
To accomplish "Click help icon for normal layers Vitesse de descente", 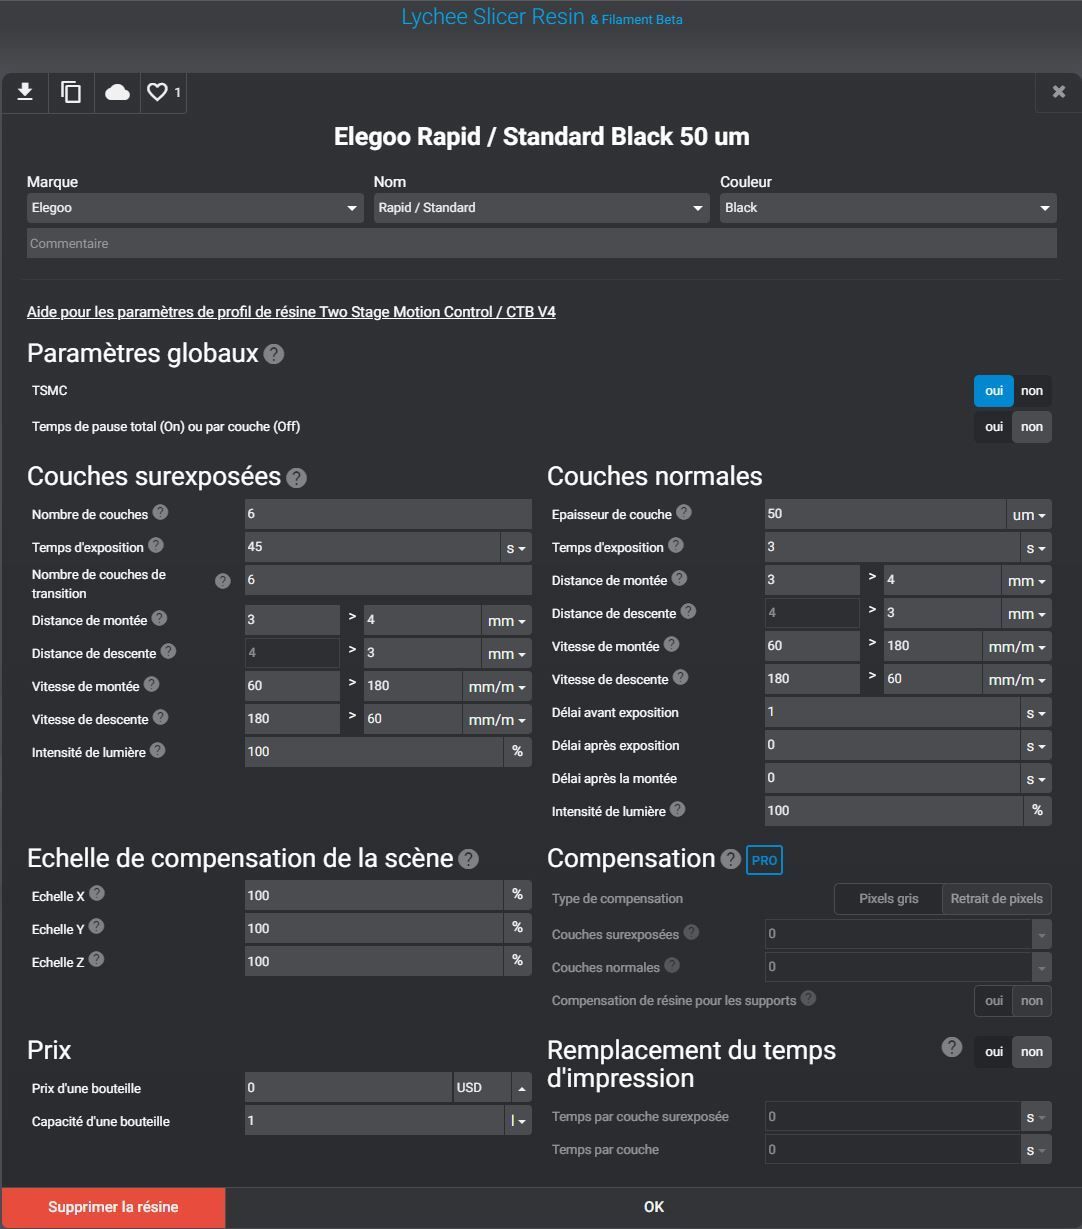I will [x=680, y=677].
